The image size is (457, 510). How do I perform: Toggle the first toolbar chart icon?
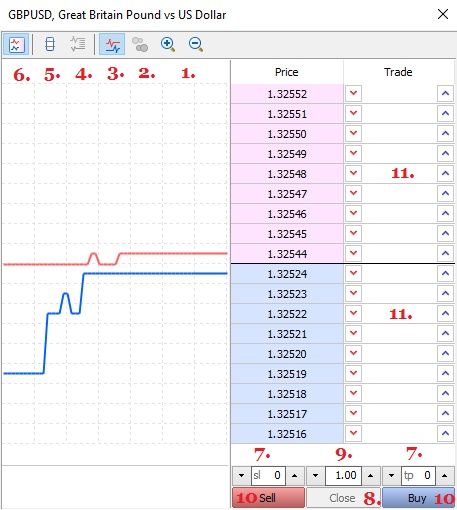(x=16, y=44)
